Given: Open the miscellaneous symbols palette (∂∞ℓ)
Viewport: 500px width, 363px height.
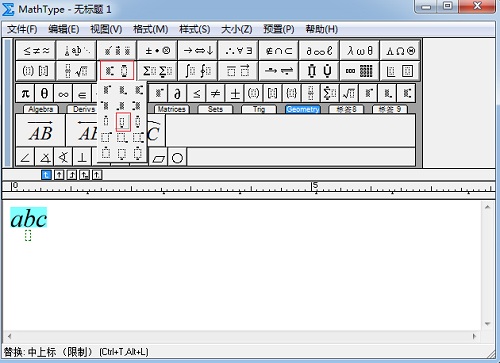Looking at the screenshot, I should pos(319,51).
